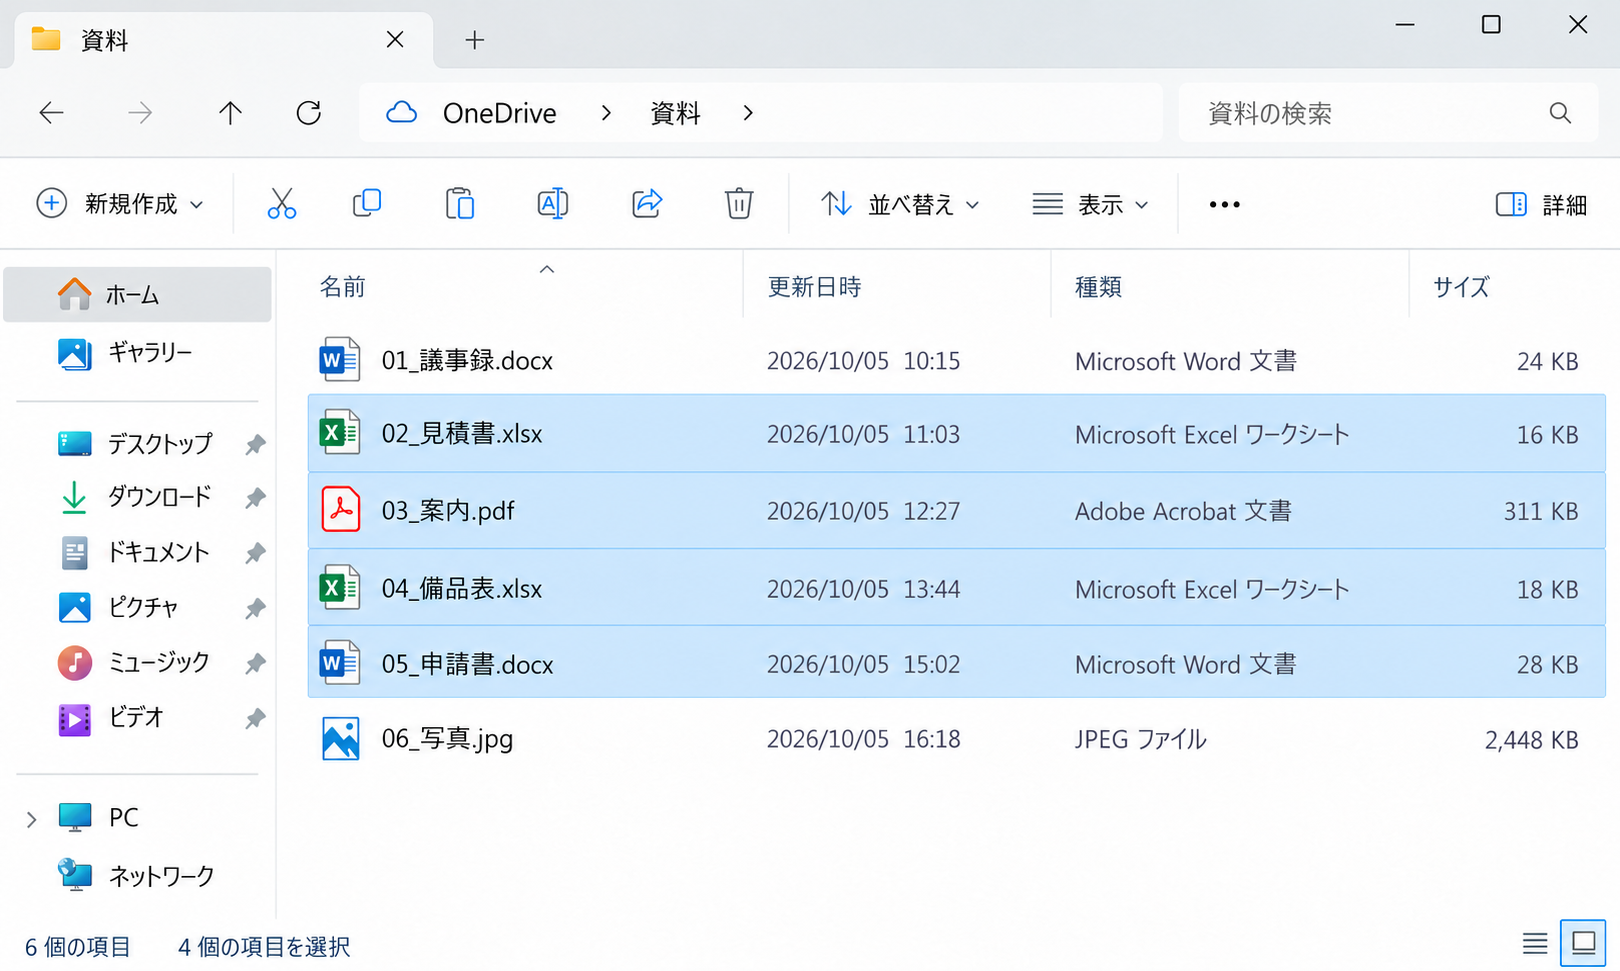This screenshot has width=1620, height=971.
Task: Click the 資料の検索 search field
Action: pos(1390,113)
